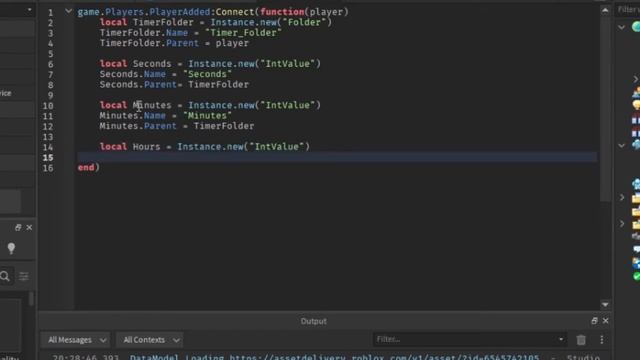Click the Explorer Filter field at top right

[x=628, y=9]
